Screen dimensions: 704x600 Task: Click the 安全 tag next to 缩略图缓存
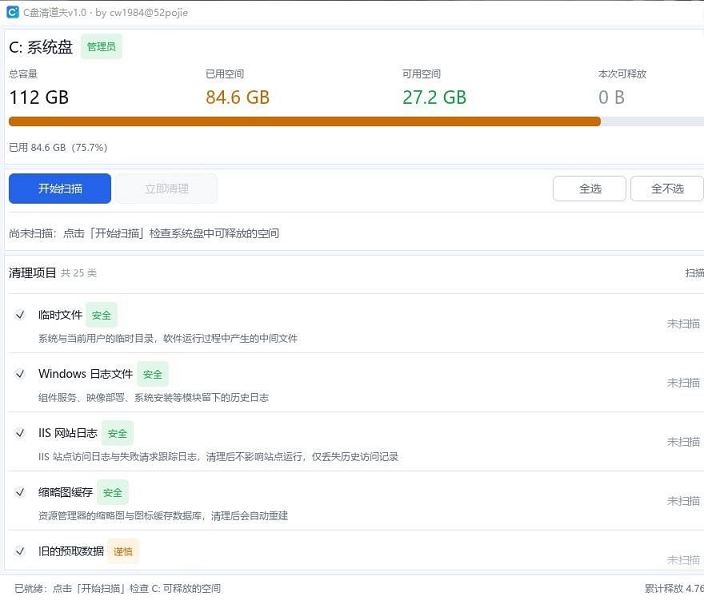click(x=113, y=493)
